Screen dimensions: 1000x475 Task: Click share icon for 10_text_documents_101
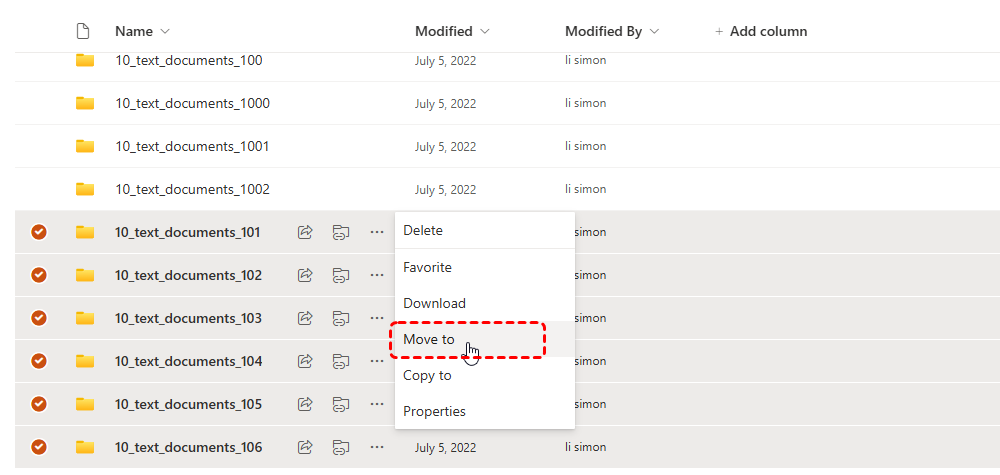pos(306,232)
